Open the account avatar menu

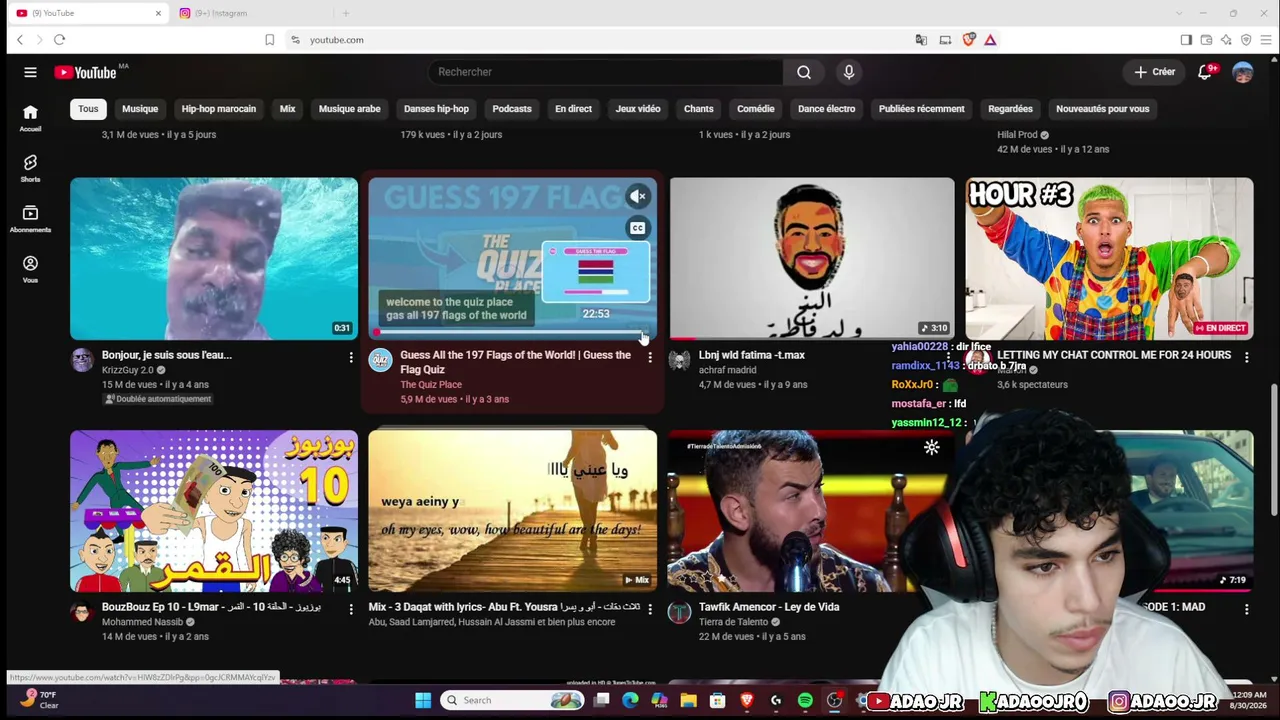1243,72
